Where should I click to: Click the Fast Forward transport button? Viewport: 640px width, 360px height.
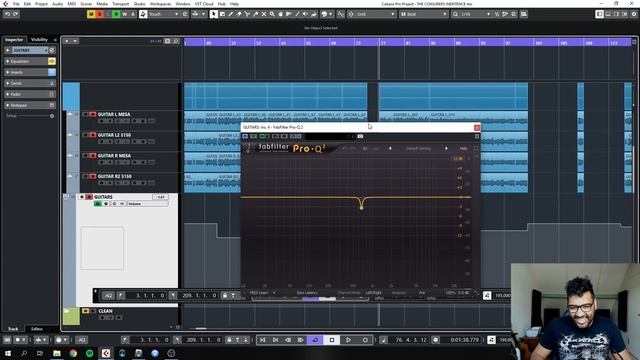click(301, 340)
